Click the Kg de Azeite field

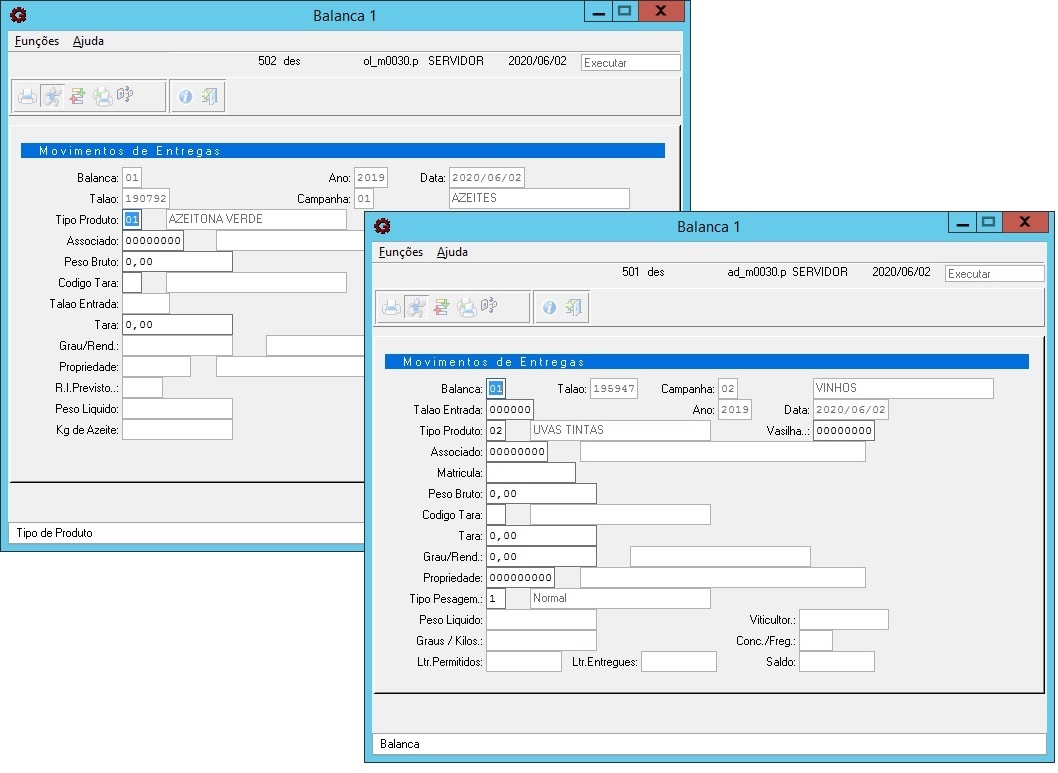(x=177, y=430)
